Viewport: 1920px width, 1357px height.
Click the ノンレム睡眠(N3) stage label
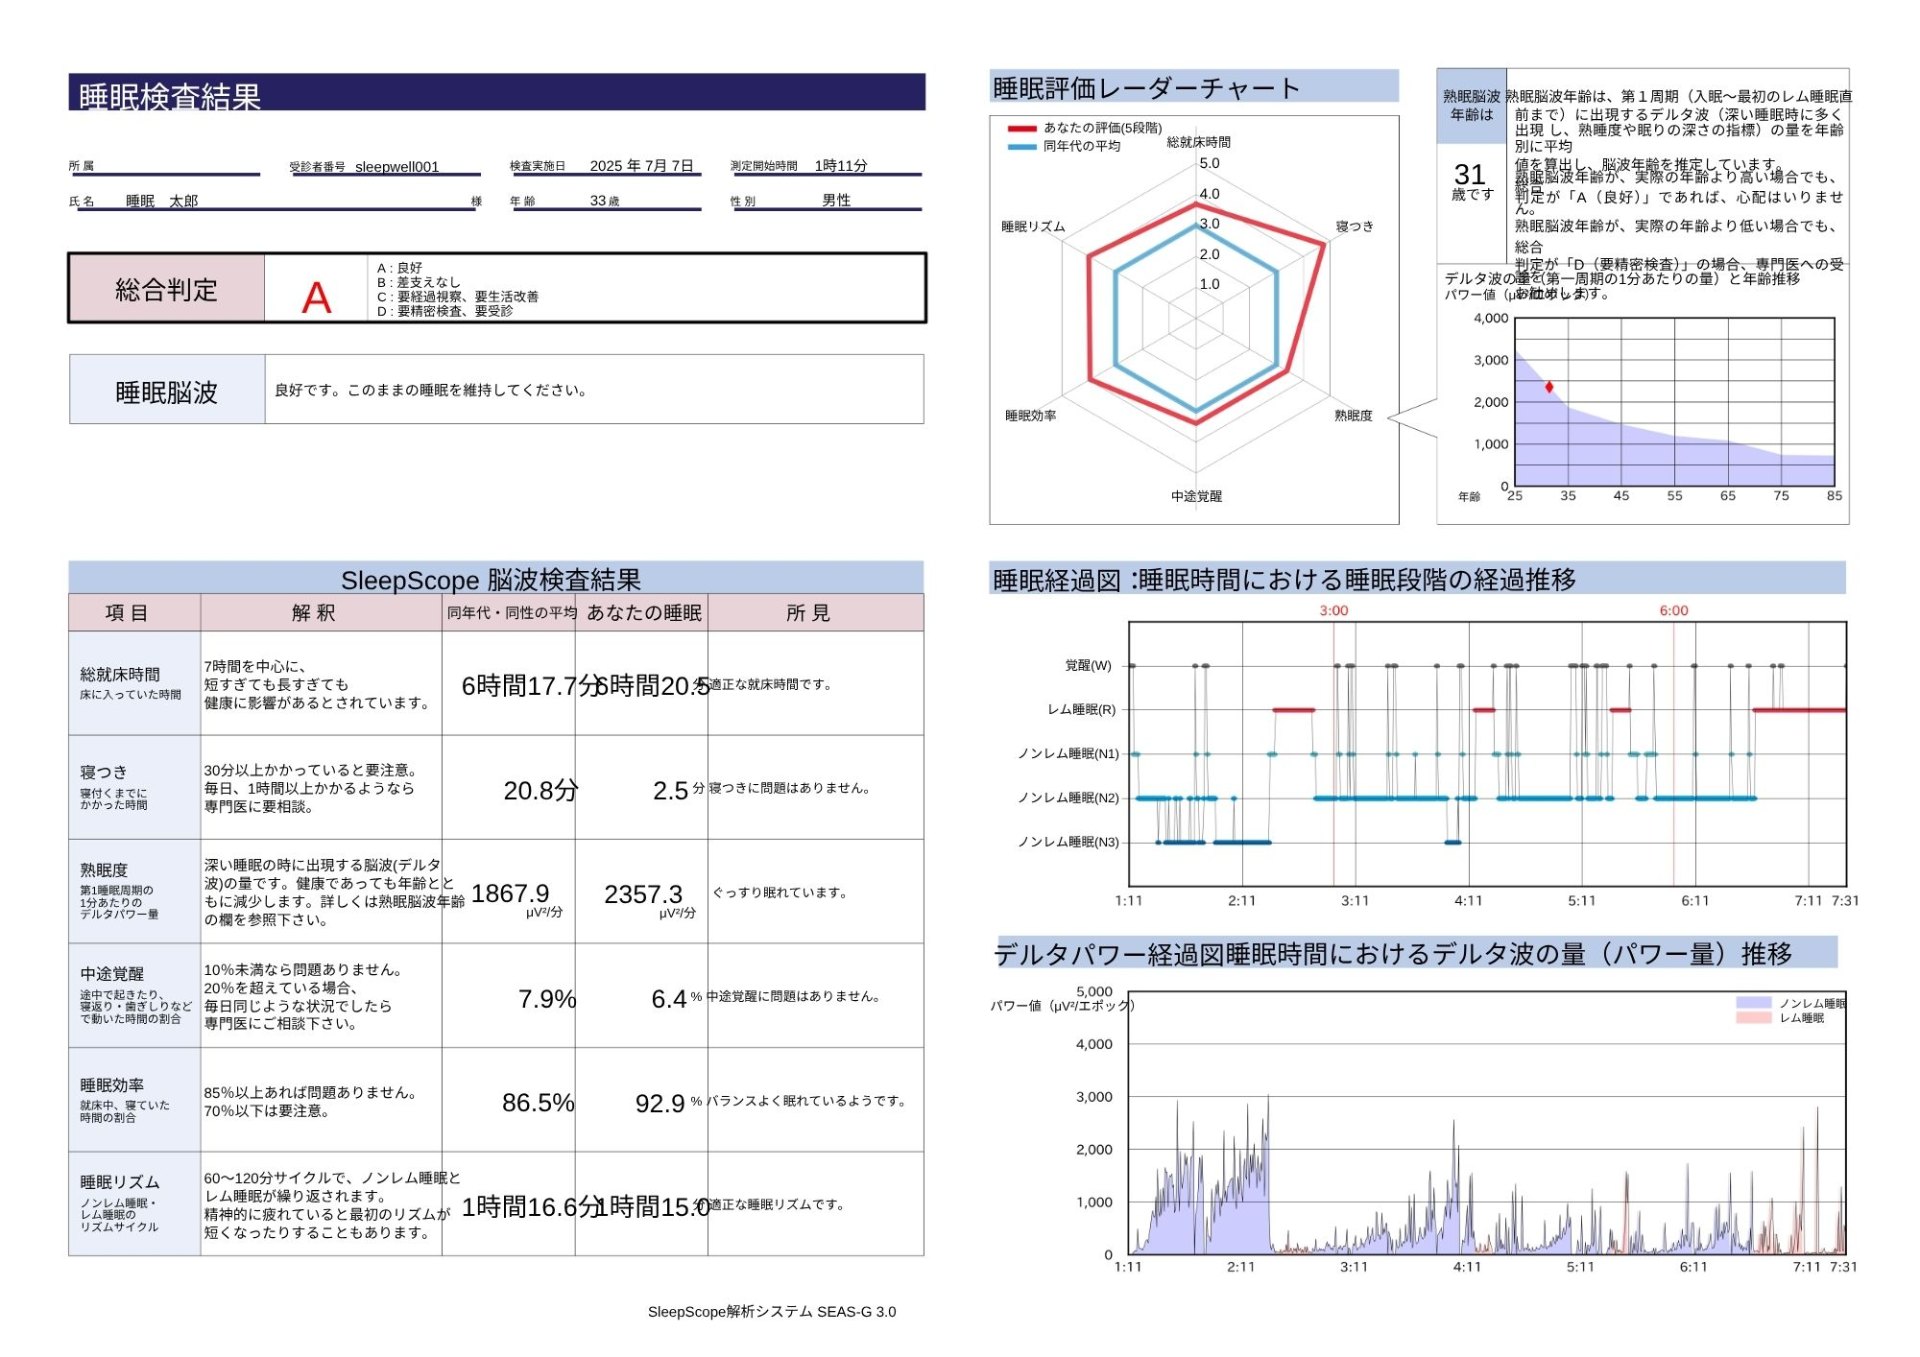tap(1068, 842)
